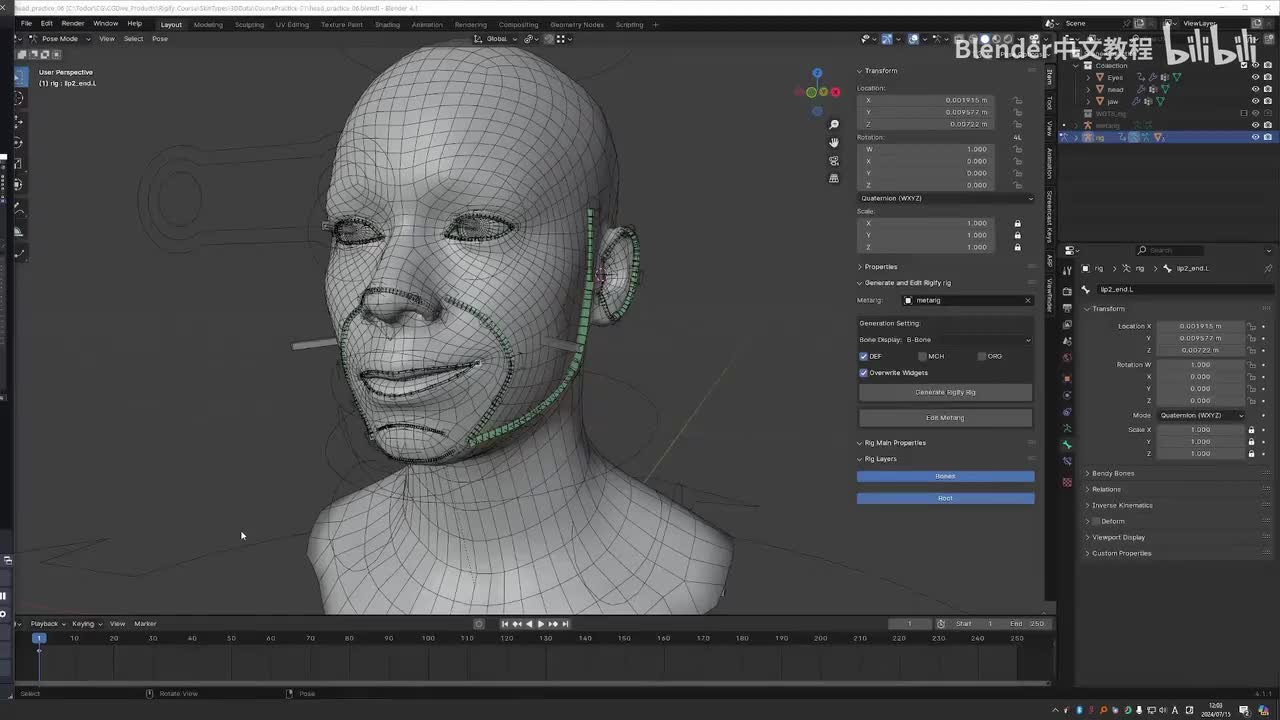This screenshot has height=720, width=1280.
Task: Uncheck the DEF checkbox
Action: (x=864, y=356)
